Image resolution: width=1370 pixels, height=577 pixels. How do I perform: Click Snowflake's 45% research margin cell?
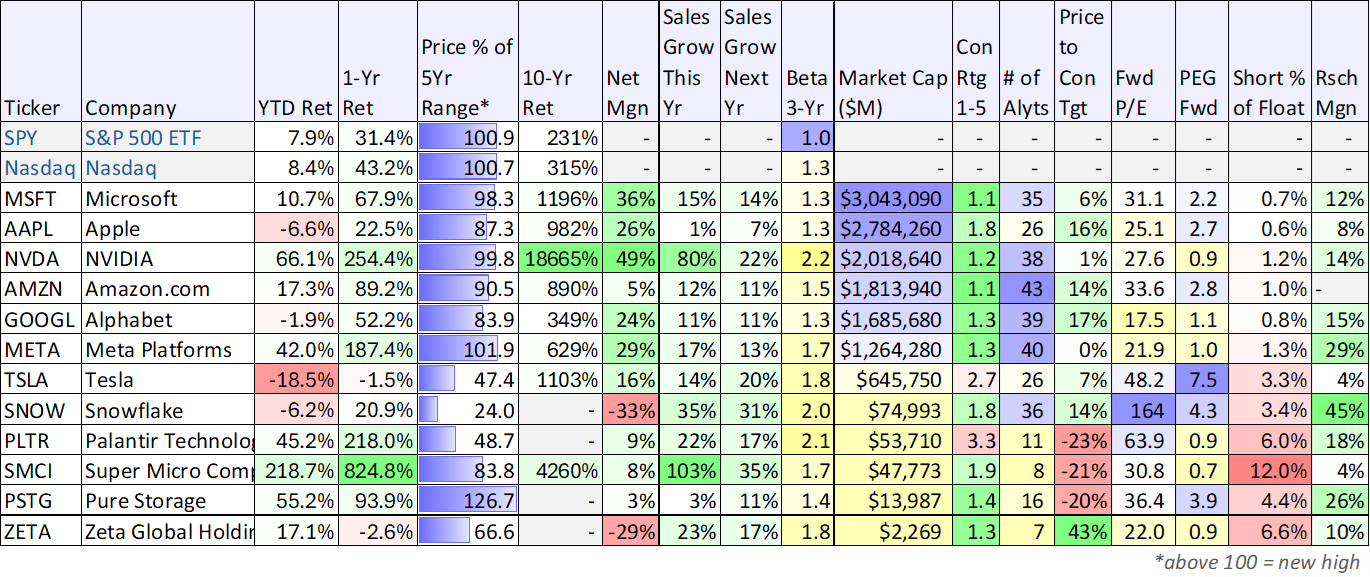click(x=1339, y=410)
